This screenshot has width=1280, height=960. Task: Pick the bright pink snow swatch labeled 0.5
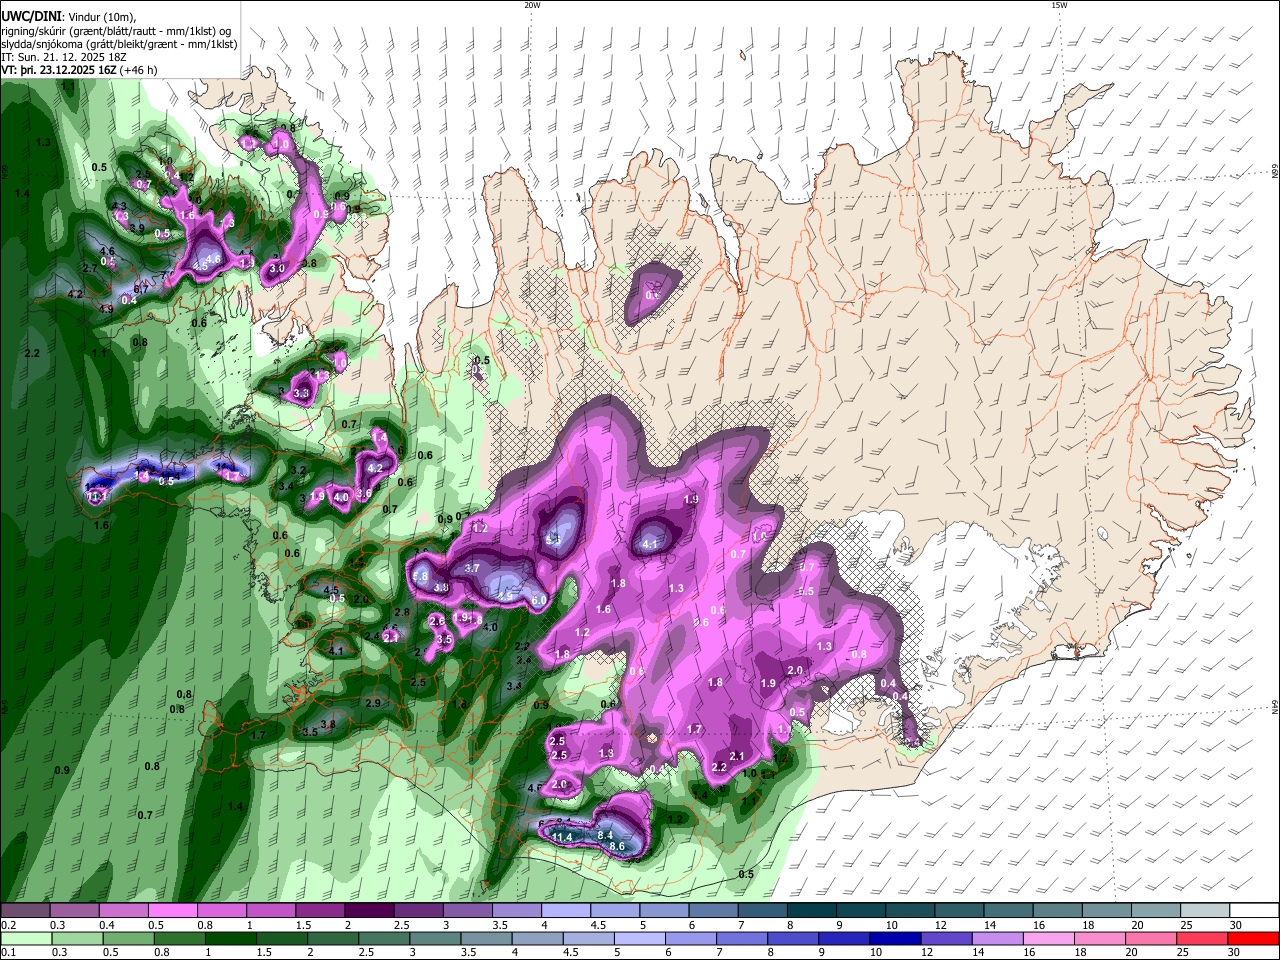172,910
